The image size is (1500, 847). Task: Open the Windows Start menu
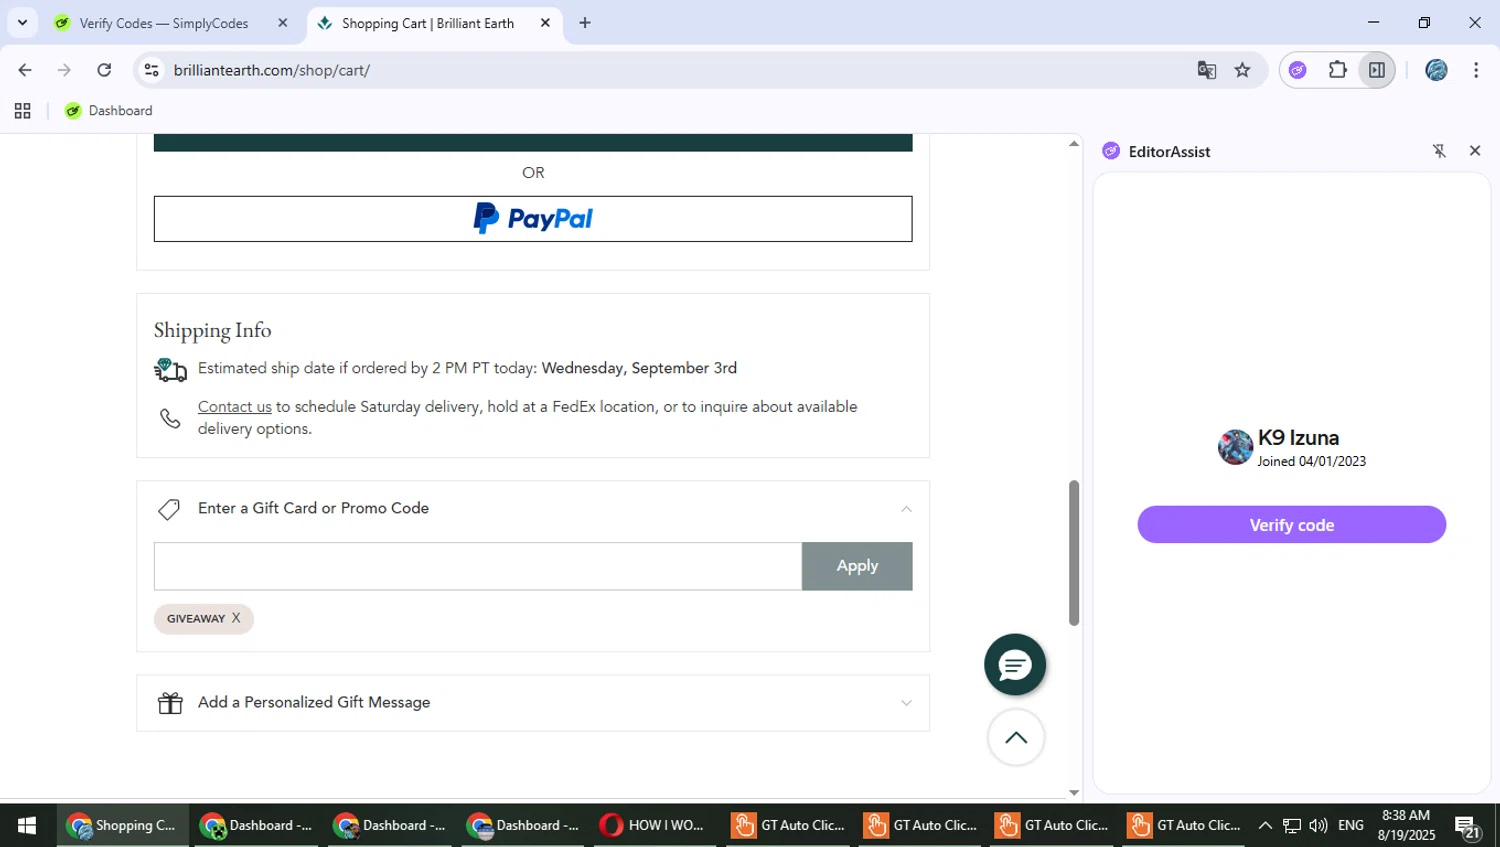click(x=27, y=826)
